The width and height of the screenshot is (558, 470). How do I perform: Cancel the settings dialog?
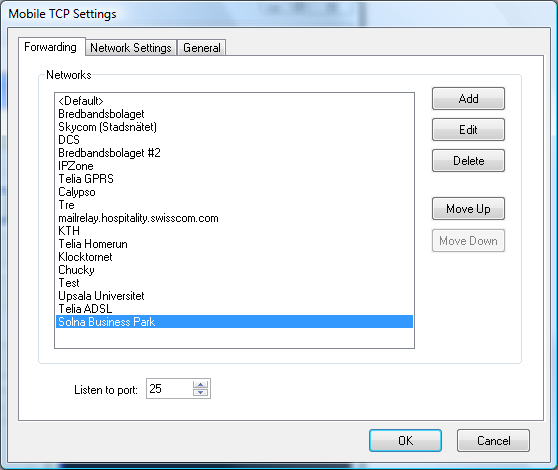pos(493,440)
